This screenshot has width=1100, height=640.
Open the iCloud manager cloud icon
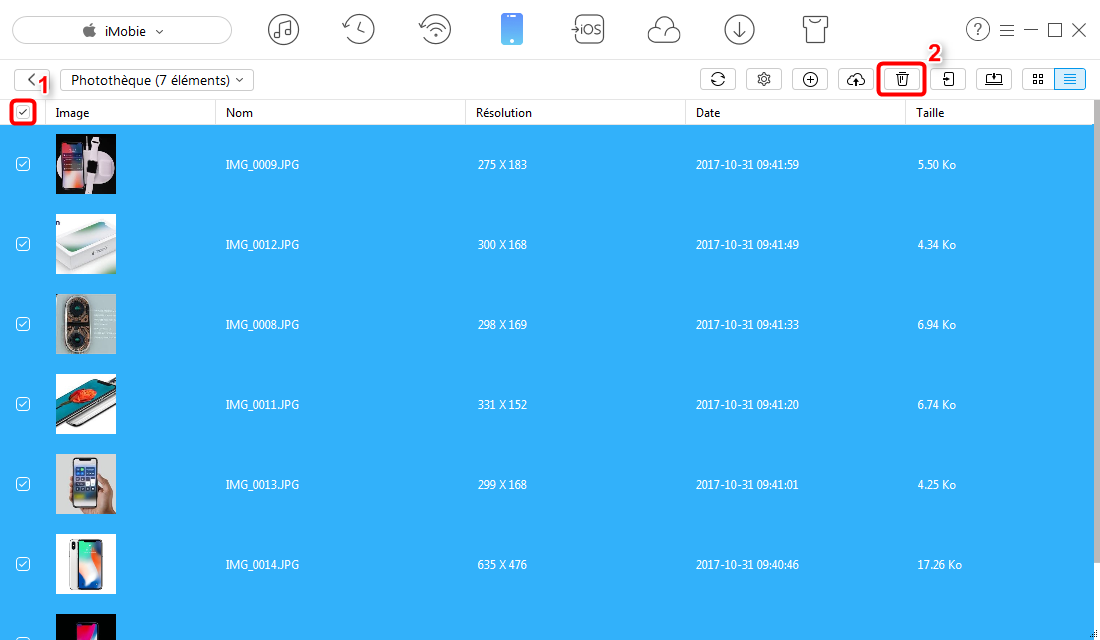tap(664, 31)
